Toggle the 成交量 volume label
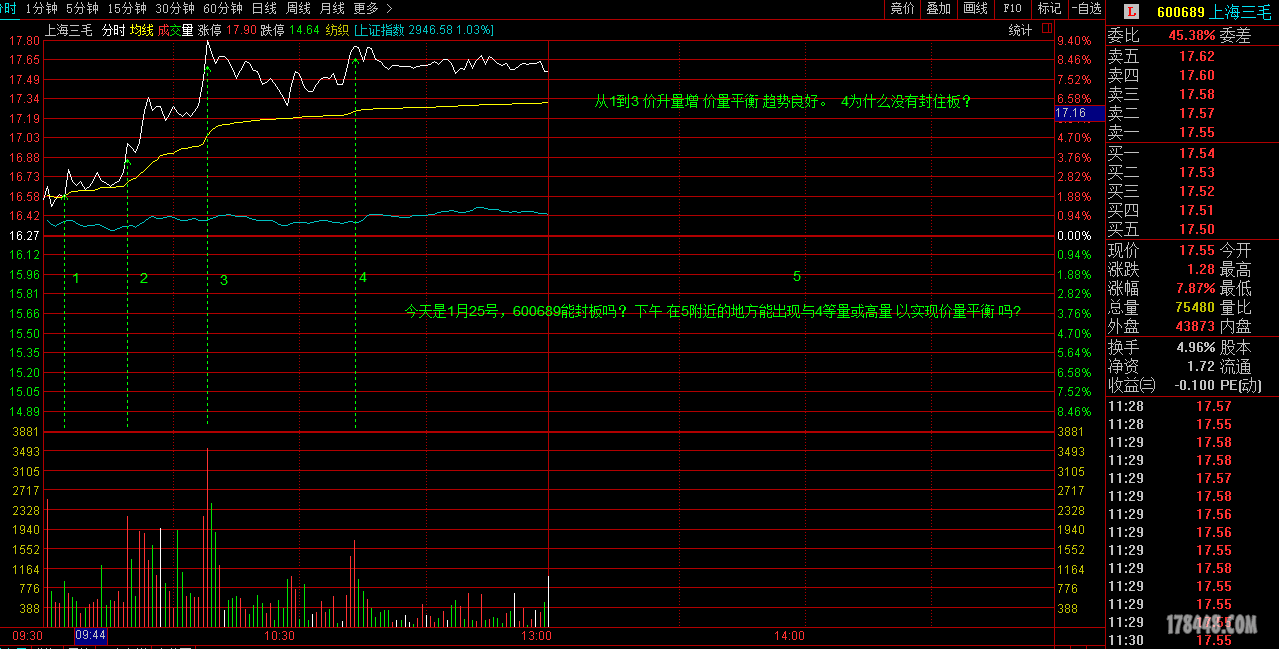Image resolution: width=1279 pixels, height=649 pixels. tap(176, 30)
